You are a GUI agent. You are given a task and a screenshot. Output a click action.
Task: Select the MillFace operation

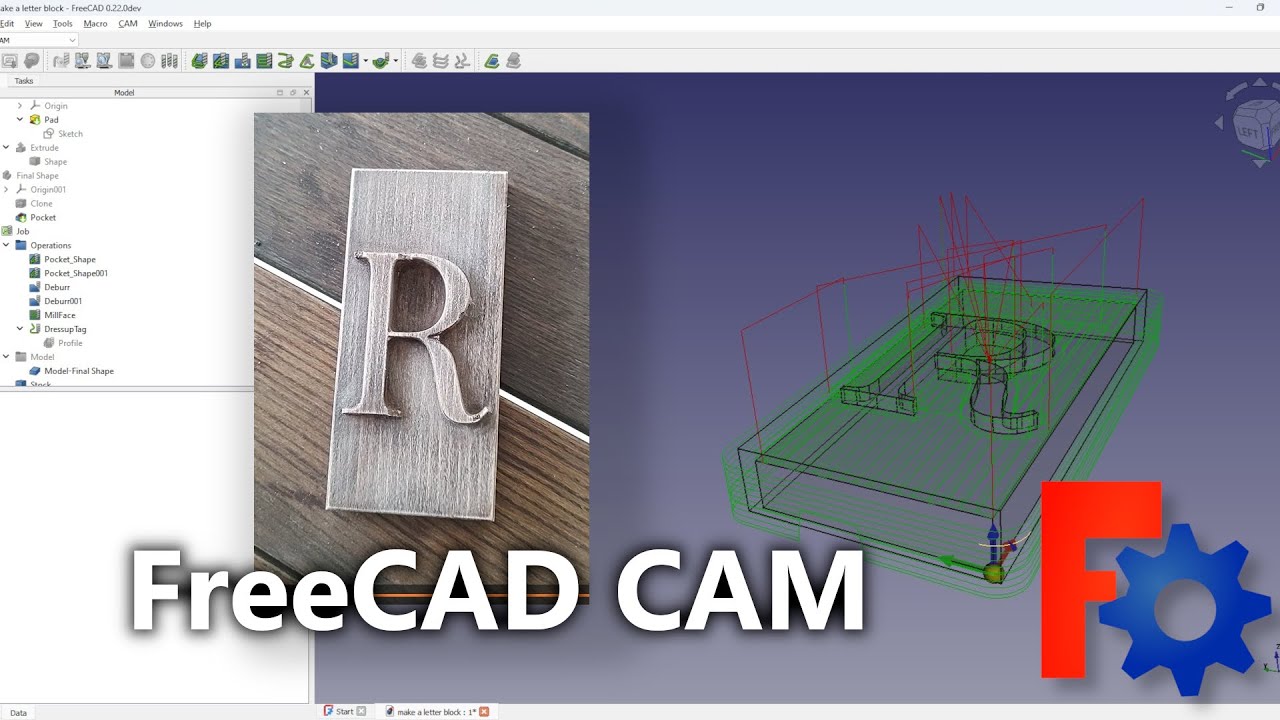(60, 315)
